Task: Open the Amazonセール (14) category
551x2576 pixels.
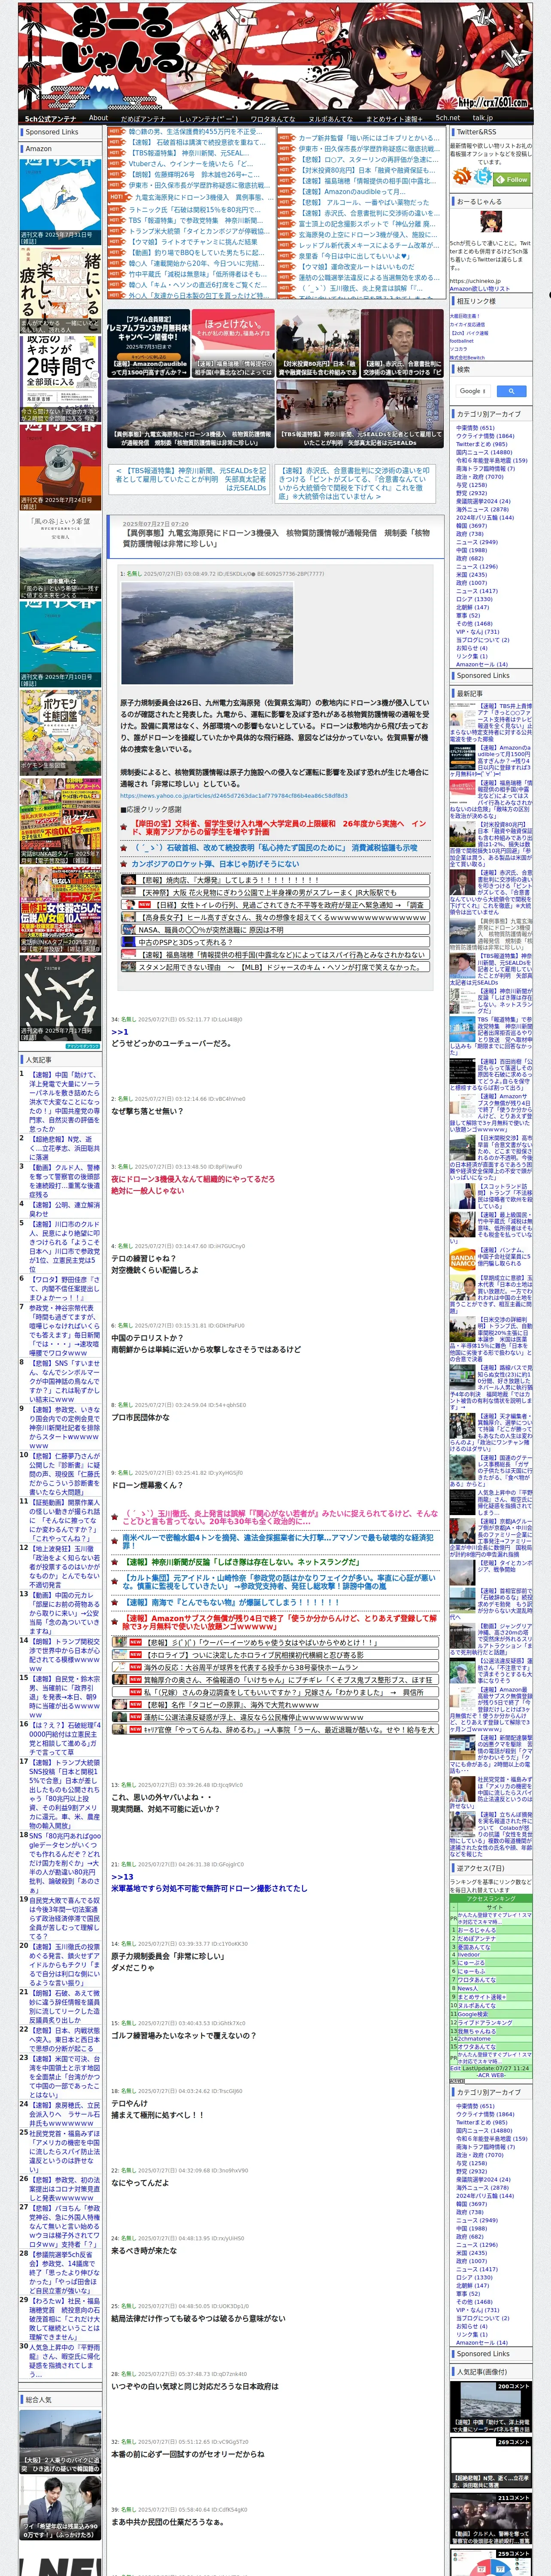Action: point(481,664)
